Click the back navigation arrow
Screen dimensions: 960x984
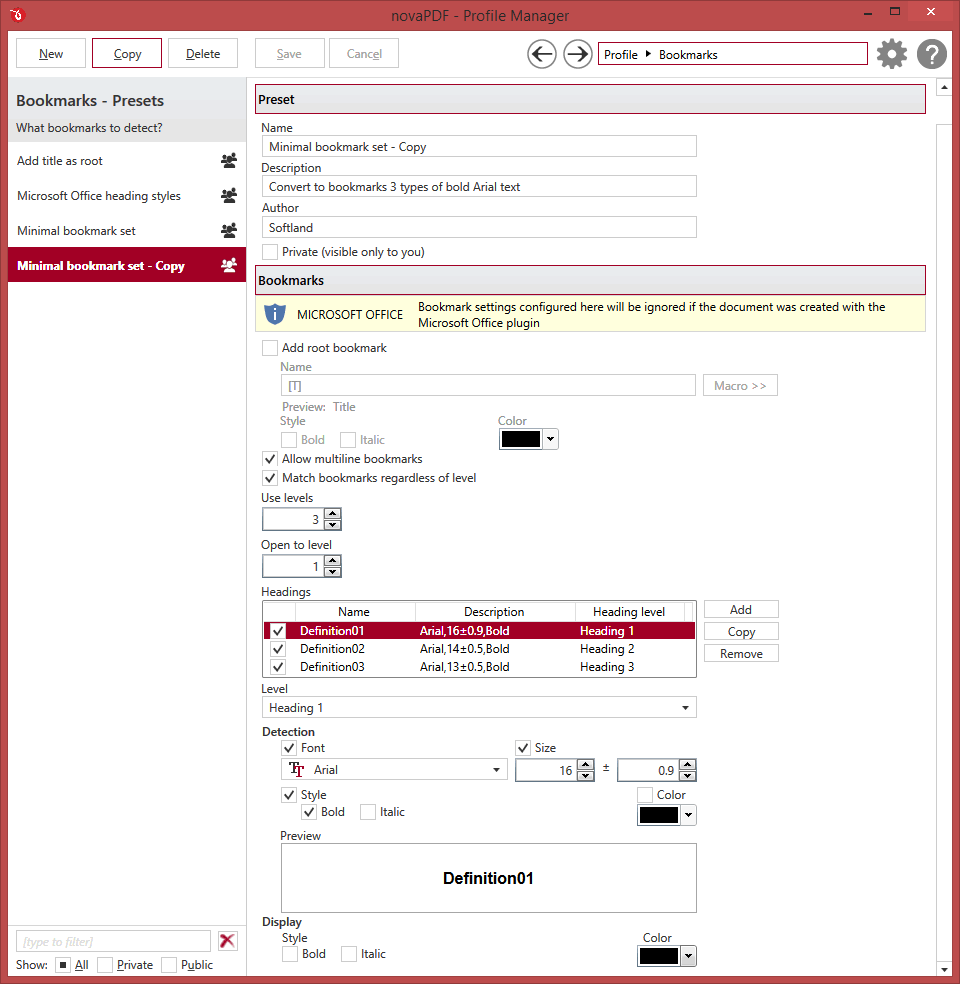(541, 54)
